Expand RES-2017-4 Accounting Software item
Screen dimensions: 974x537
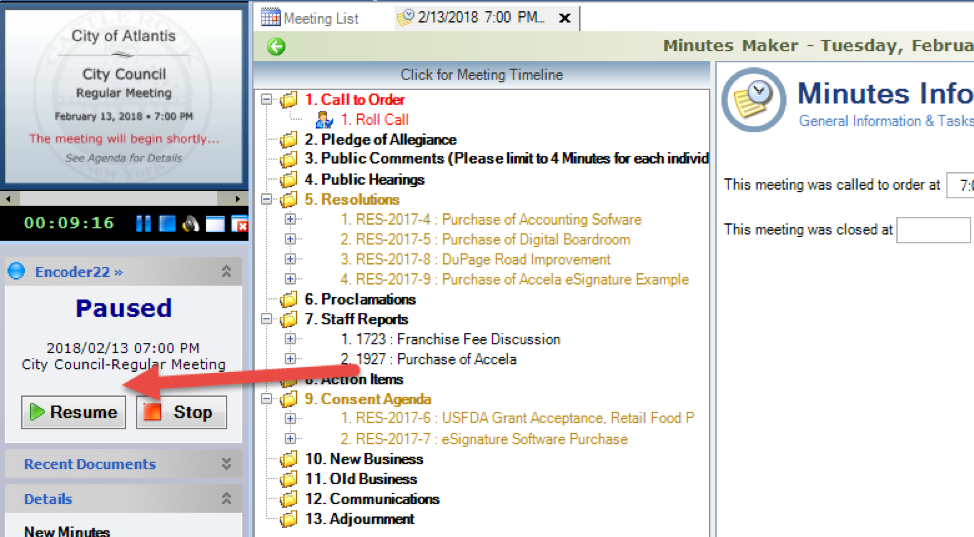coord(290,219)
